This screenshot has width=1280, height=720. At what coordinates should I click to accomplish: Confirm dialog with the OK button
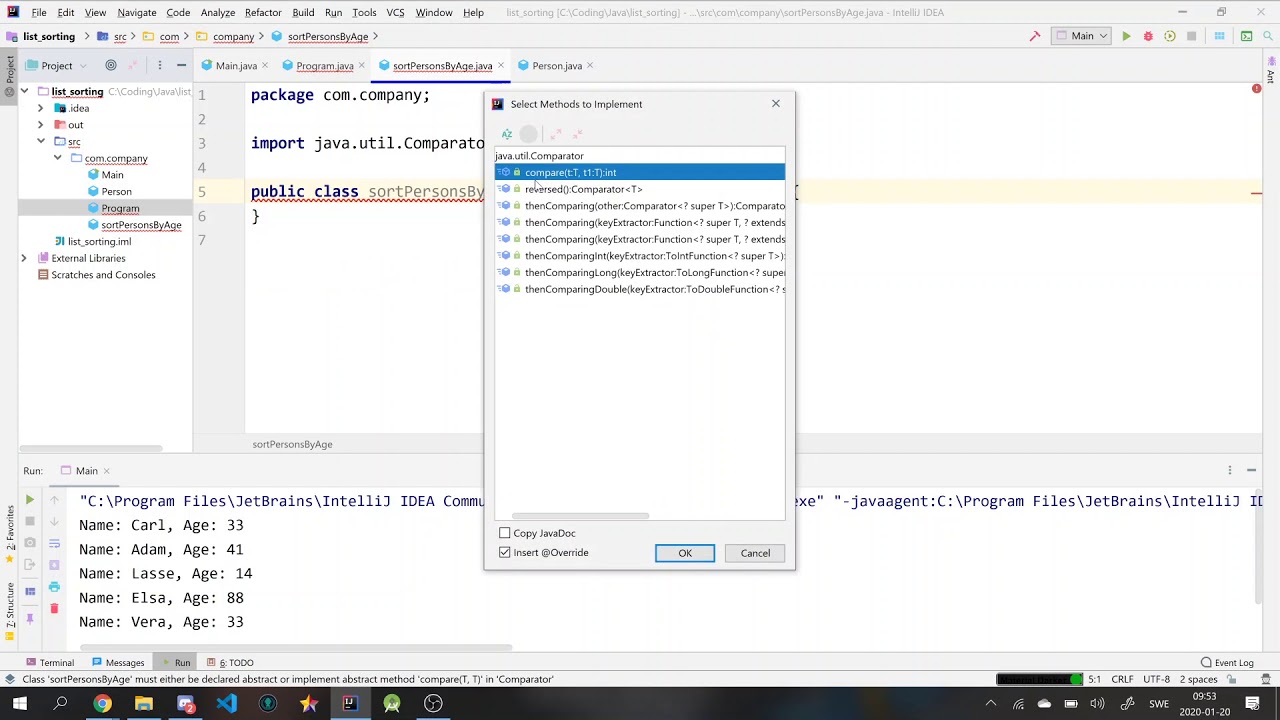[685, 553]
